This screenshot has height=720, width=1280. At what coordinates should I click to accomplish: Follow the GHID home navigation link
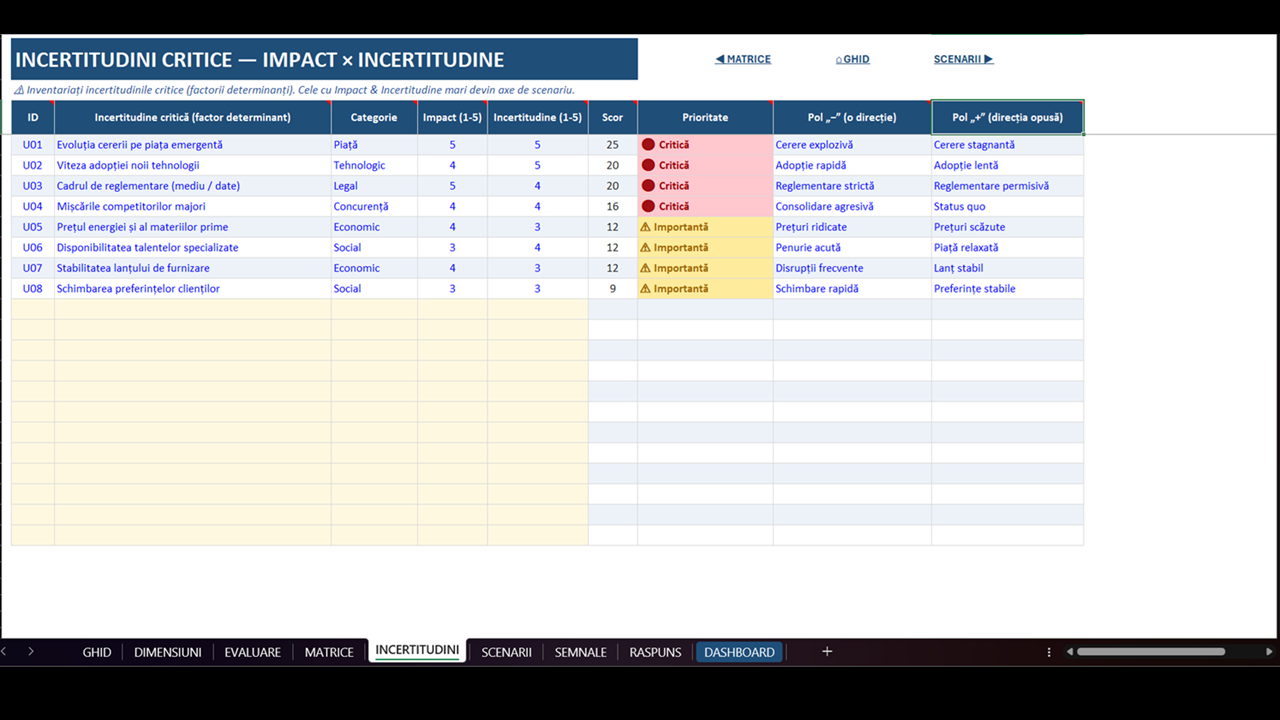click(853, 59)
